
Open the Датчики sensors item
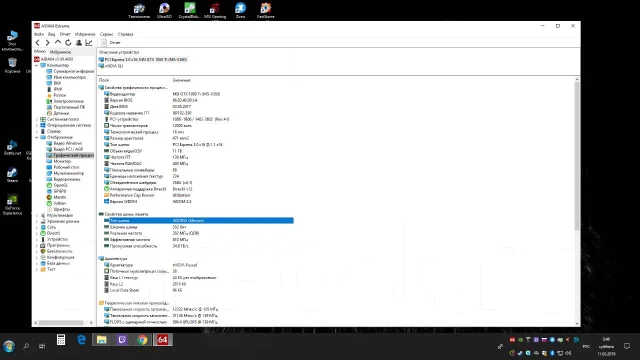point(58,113)
